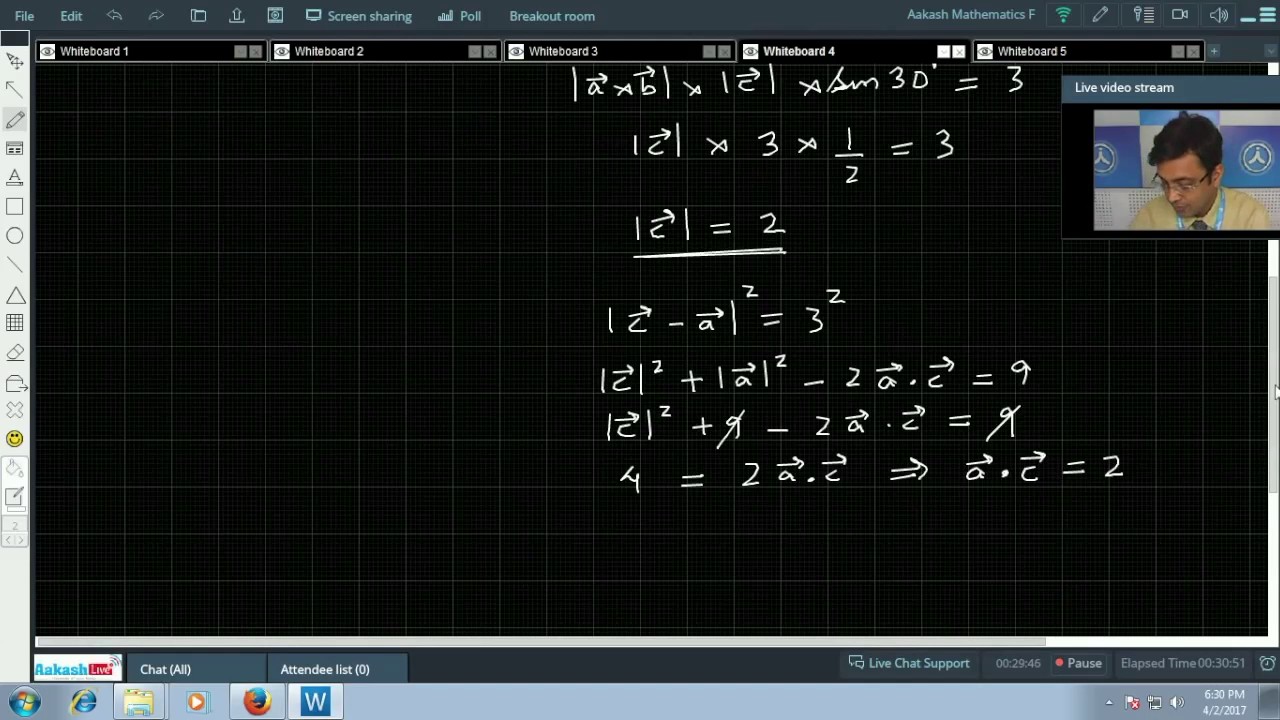
Task: Close the Whiteboard 1 tab
Action: coord(256,51)
